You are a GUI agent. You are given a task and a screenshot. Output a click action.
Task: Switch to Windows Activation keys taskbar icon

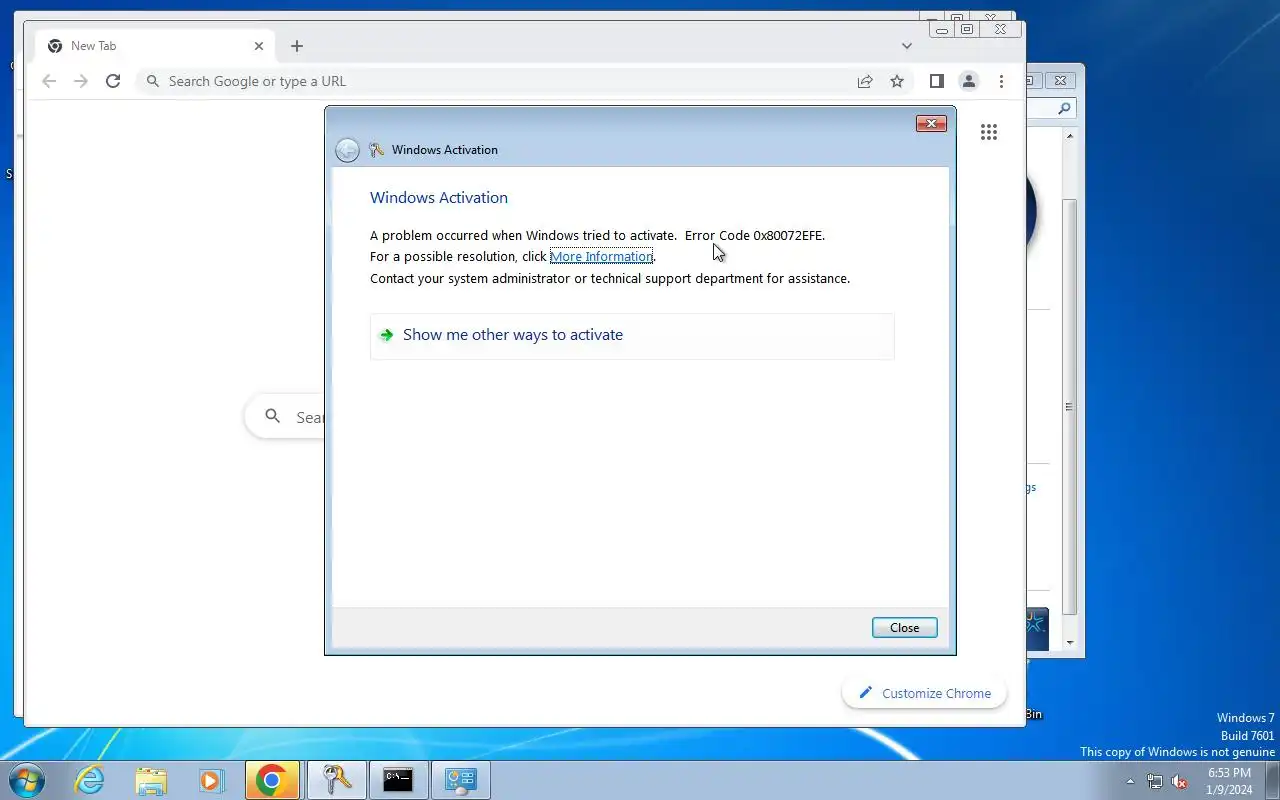pos(336,781)
